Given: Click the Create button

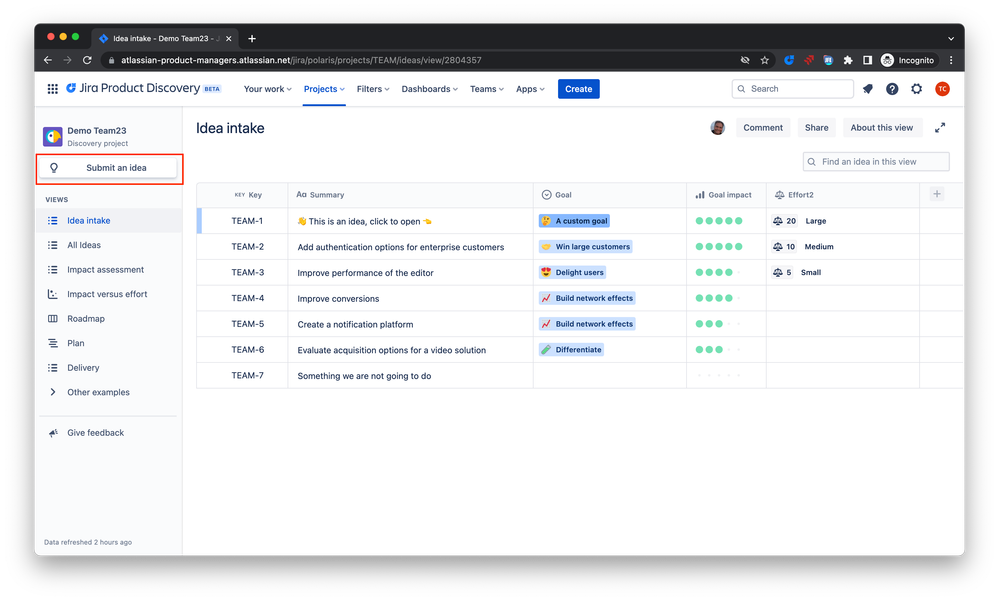Looking at the screenshot, I should coord(579,89).
